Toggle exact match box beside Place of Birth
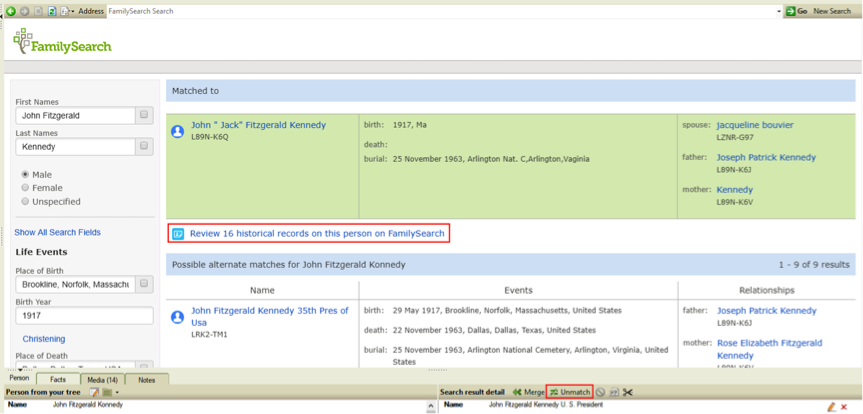The width and height of the screenshot is (863, 414). (x=144, y=284)
